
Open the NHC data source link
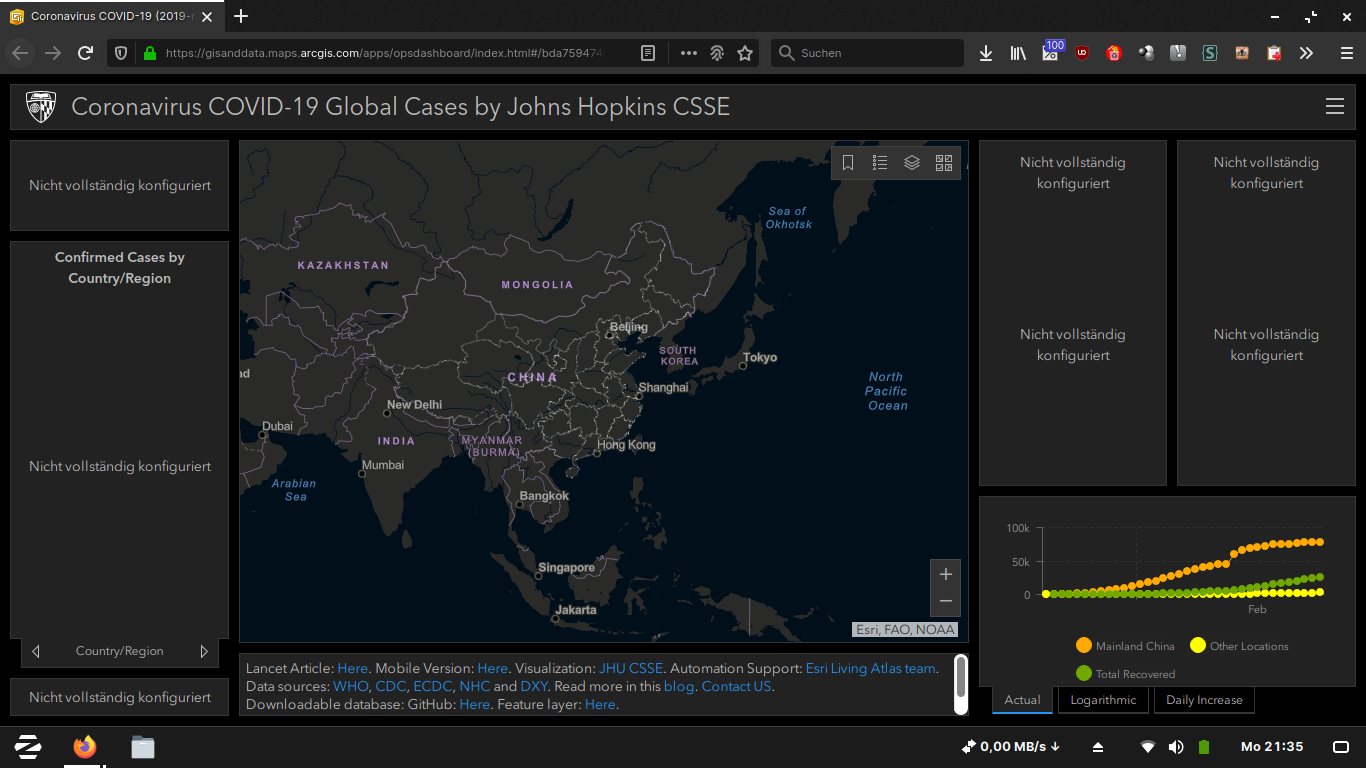(474, 686)
